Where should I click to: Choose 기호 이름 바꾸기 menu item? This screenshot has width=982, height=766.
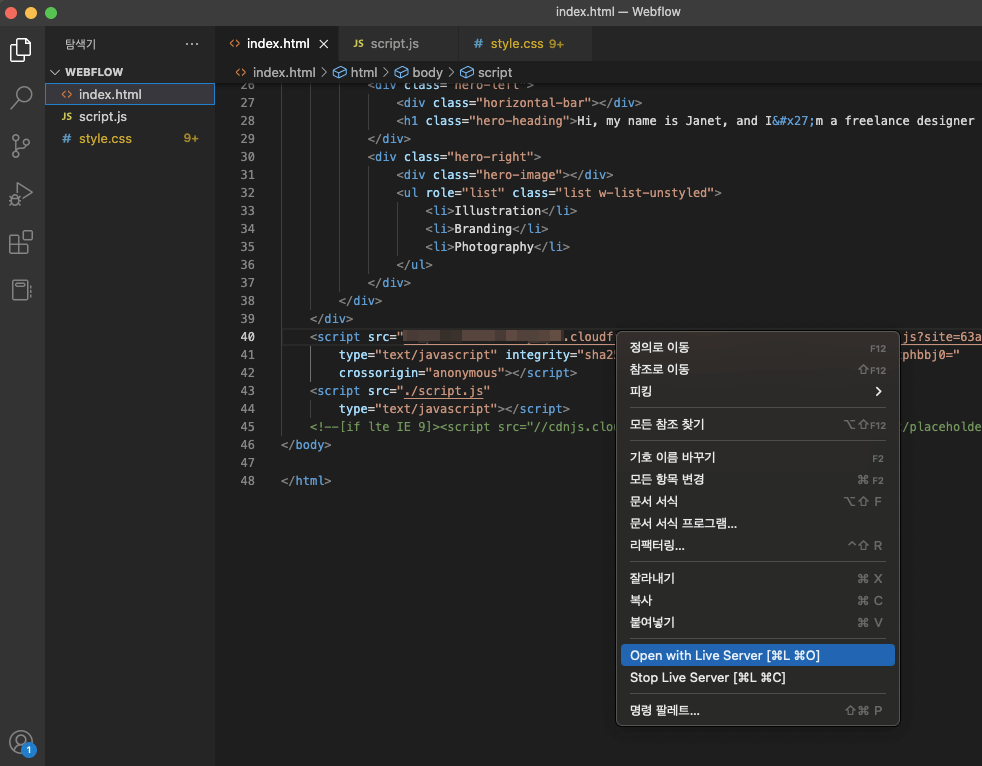tap(758, 458)
